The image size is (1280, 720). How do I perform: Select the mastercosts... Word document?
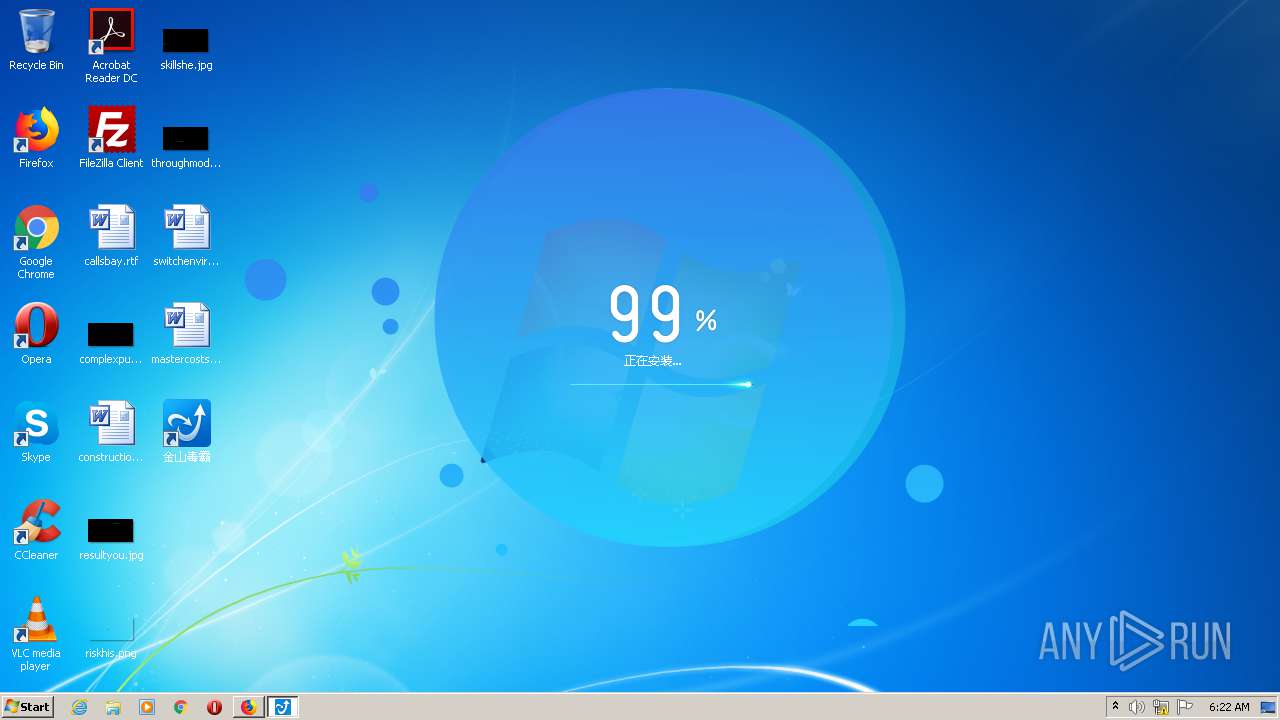coord(186,334)
